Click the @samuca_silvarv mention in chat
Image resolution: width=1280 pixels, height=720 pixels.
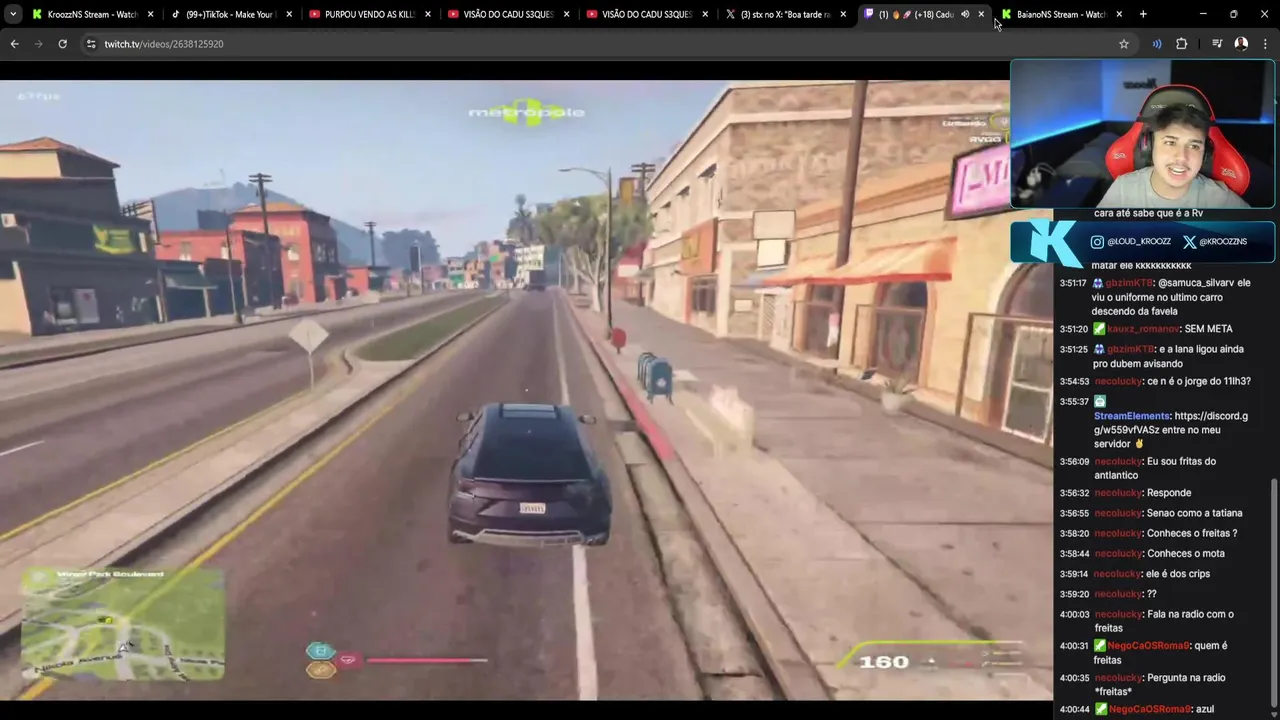pos(1196,283)
